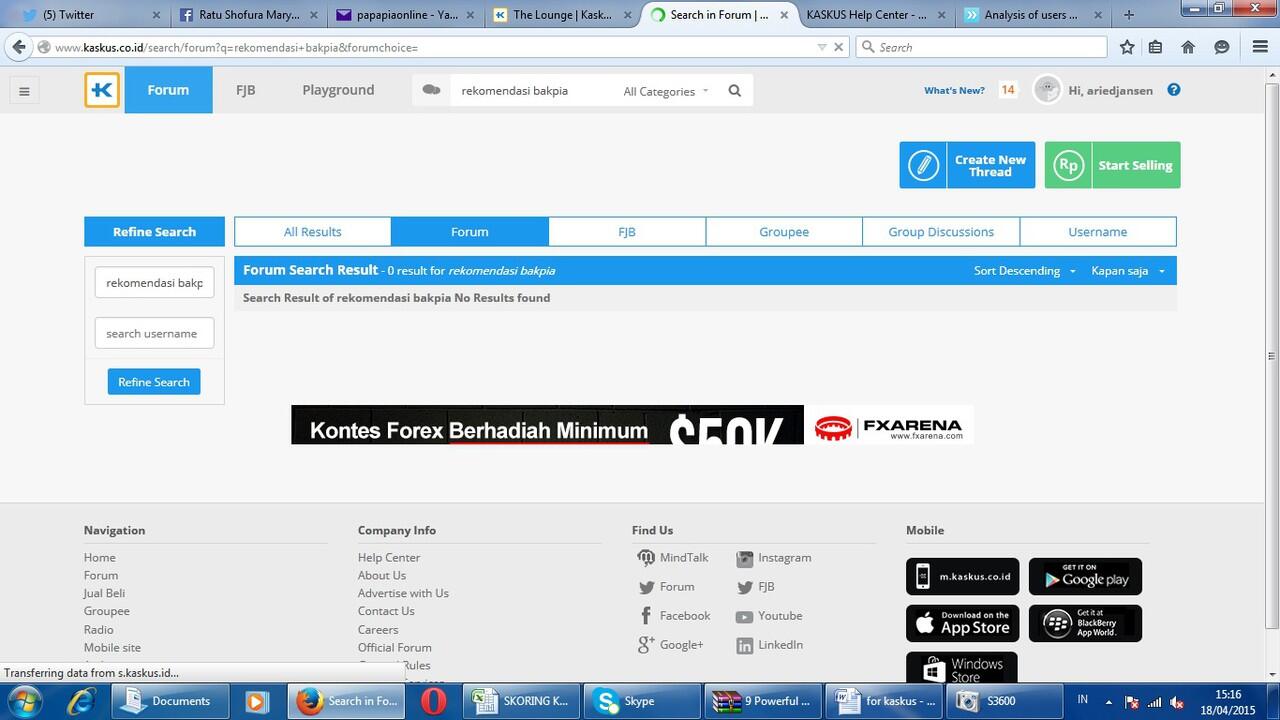1280x720 pixels.
Task: Select the Username results tab
Action: (x=1098, y=232)
